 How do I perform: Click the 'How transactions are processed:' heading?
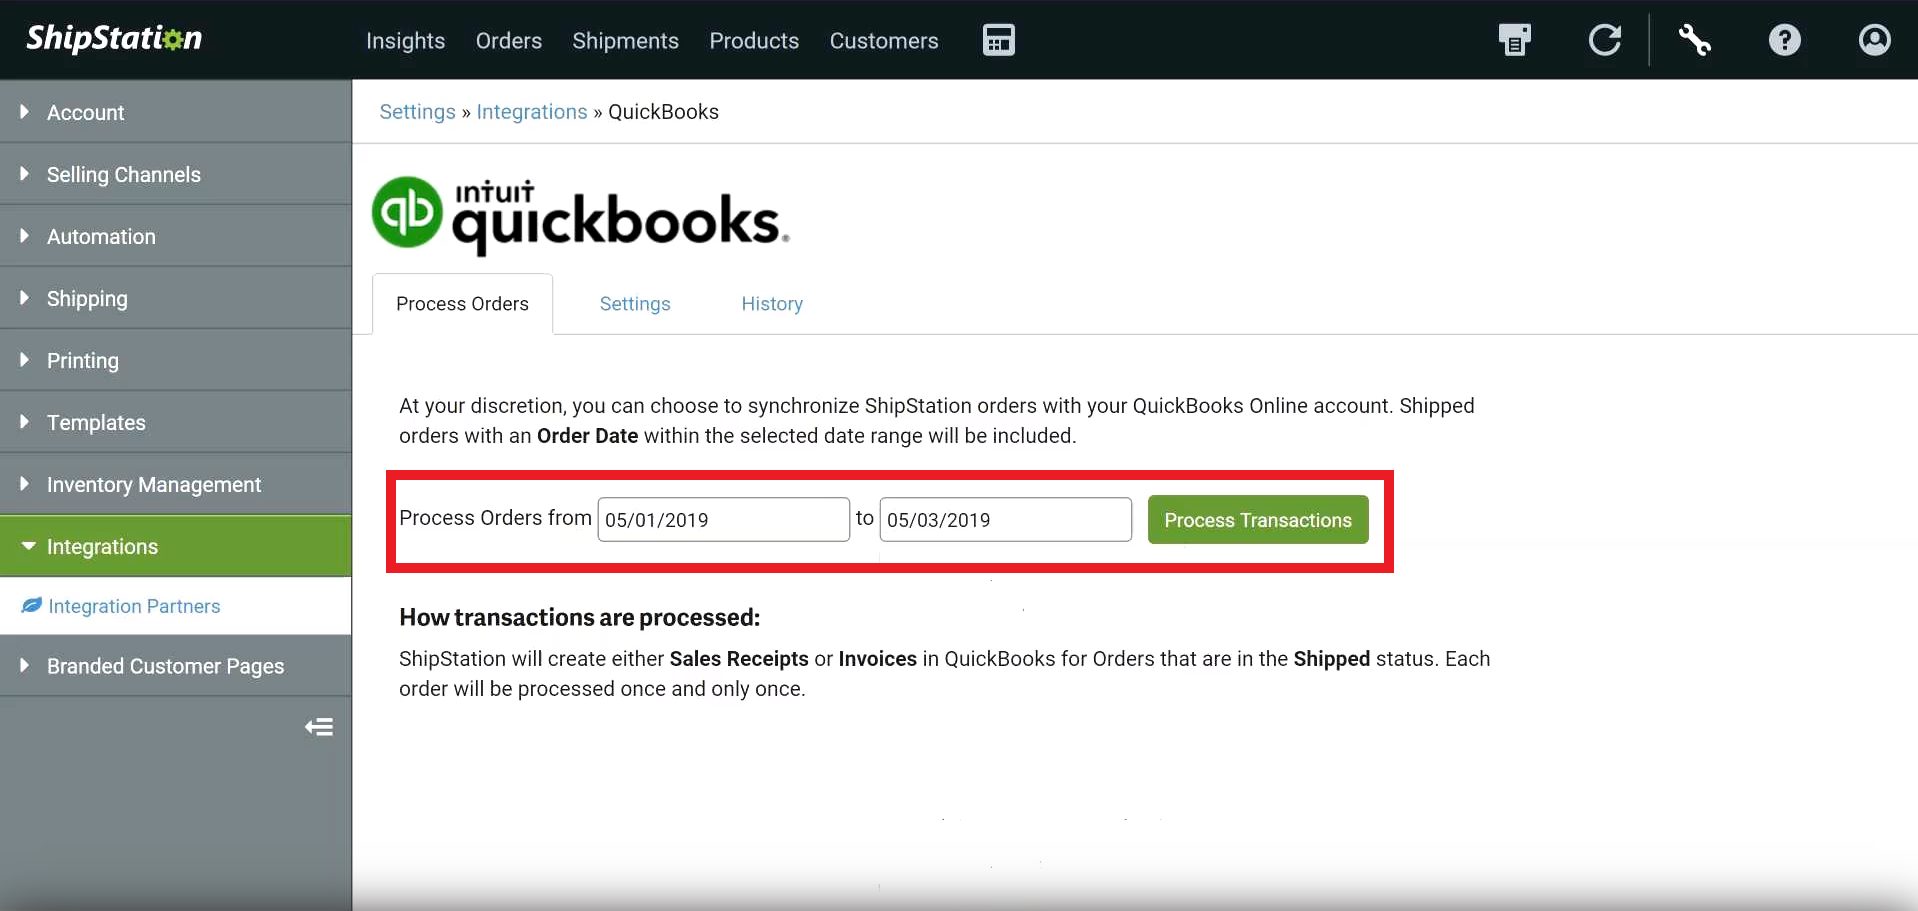click(x=579, y=618)
